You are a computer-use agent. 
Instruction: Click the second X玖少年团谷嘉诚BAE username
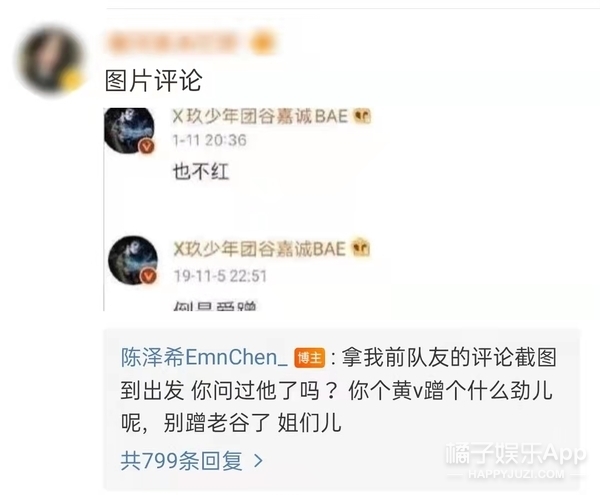[x=259, y=249]
